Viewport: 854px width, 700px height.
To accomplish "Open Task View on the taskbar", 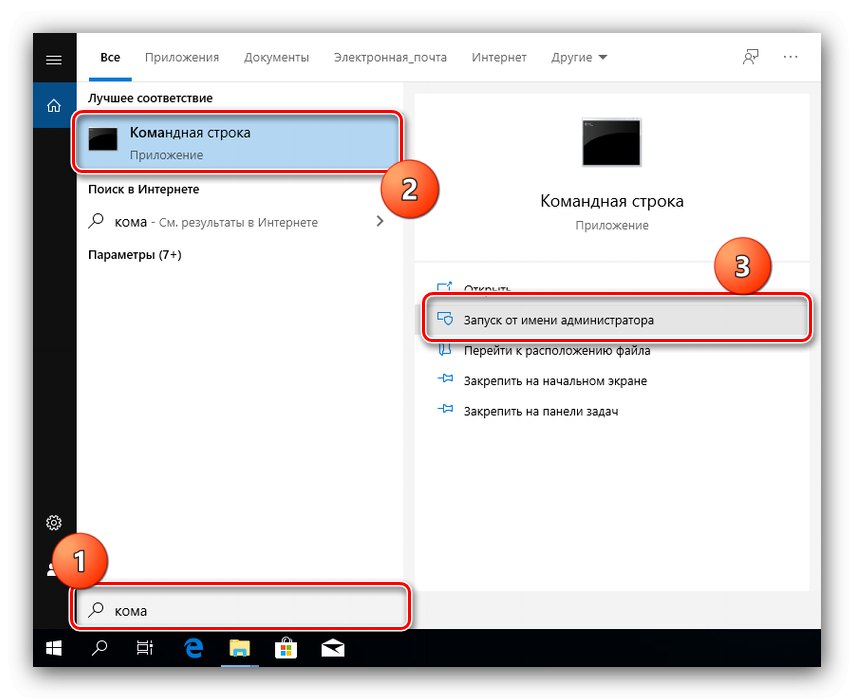I will tap(145, 648).
